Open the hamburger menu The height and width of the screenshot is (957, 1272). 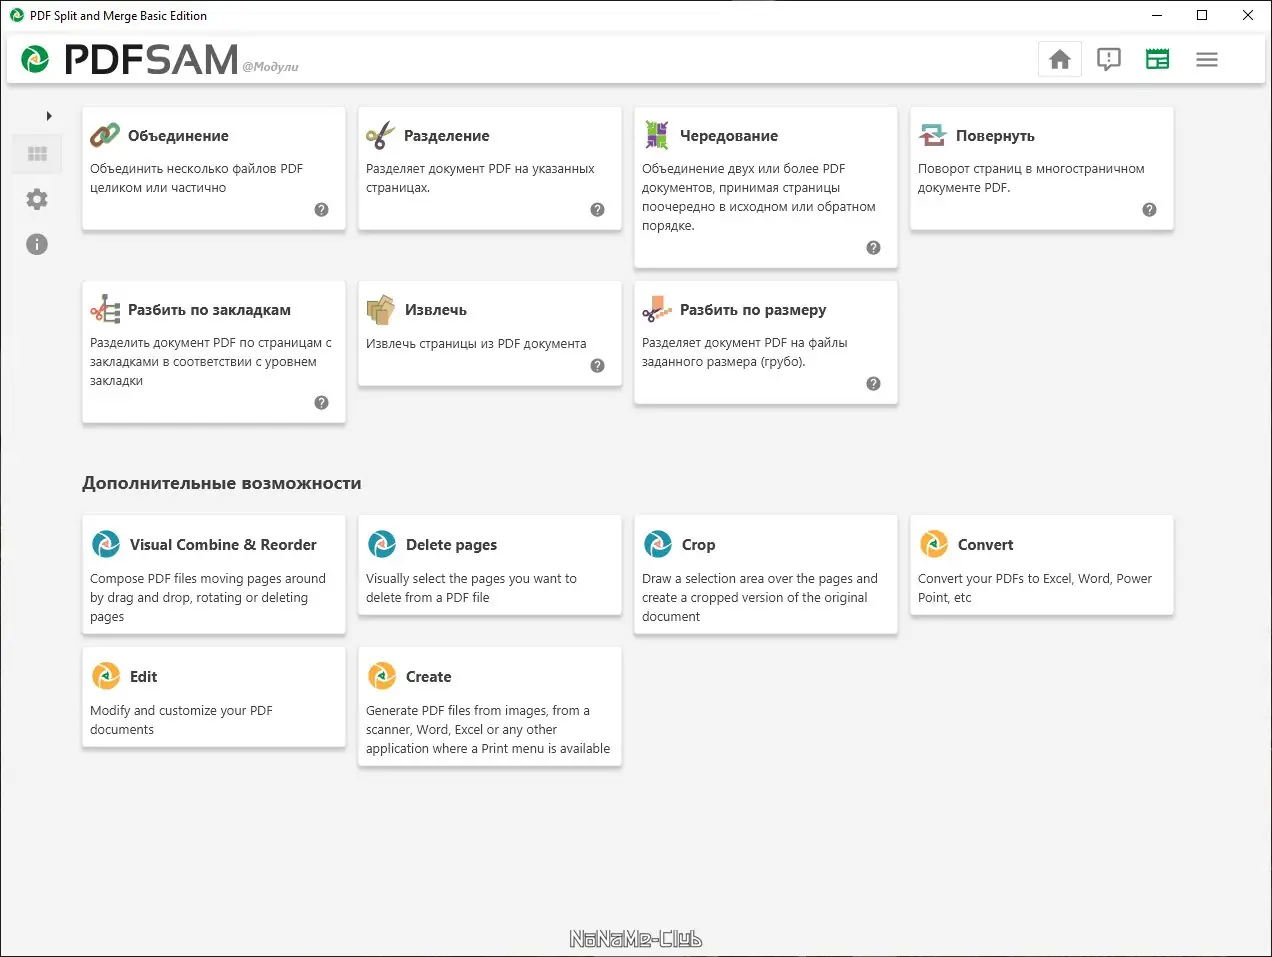[x=1207, y=60]
